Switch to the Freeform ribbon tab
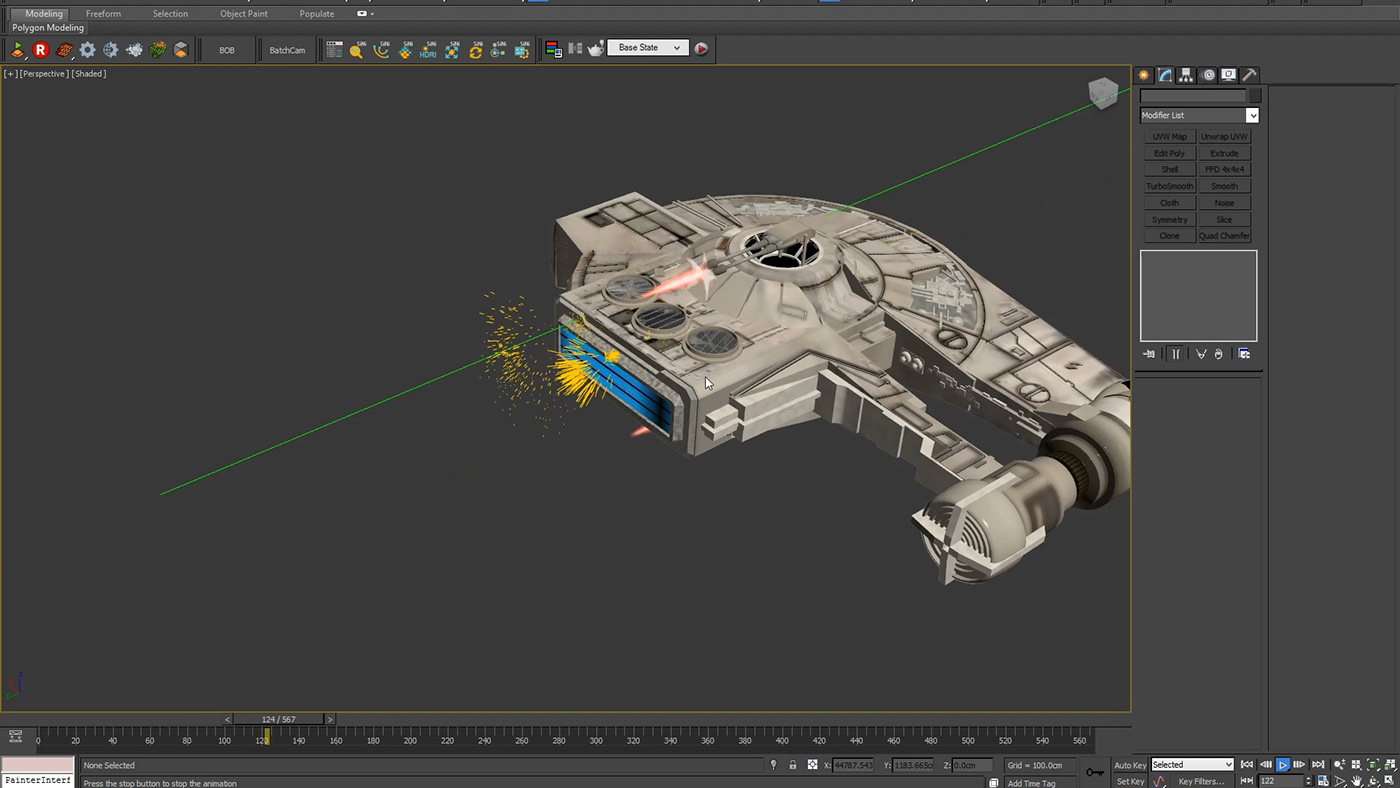 click(103, 14)
